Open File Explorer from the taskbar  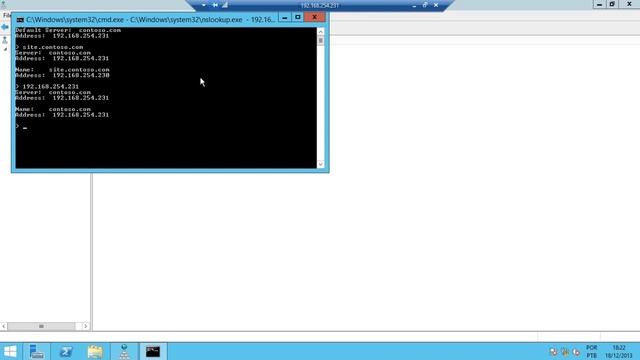point(95,351)
